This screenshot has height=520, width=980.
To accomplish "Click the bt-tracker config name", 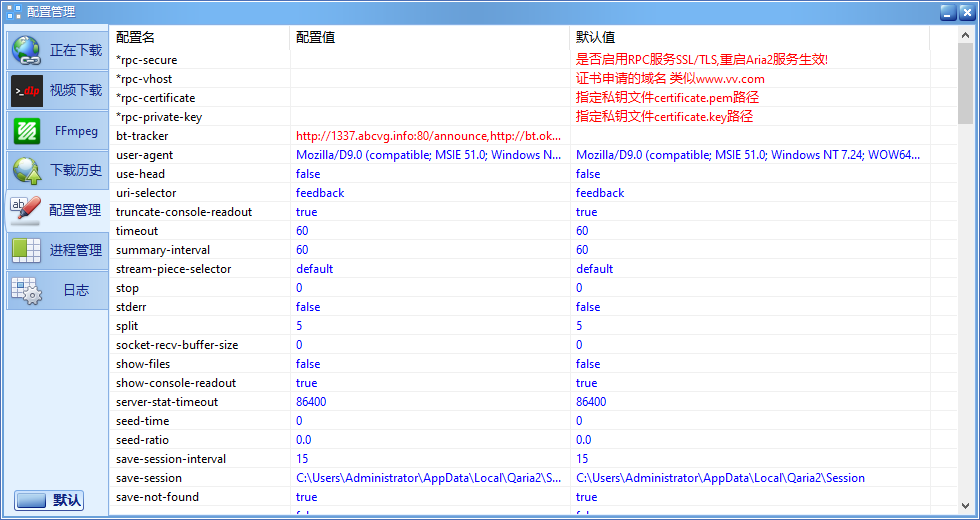I will [x=142, y=136].
